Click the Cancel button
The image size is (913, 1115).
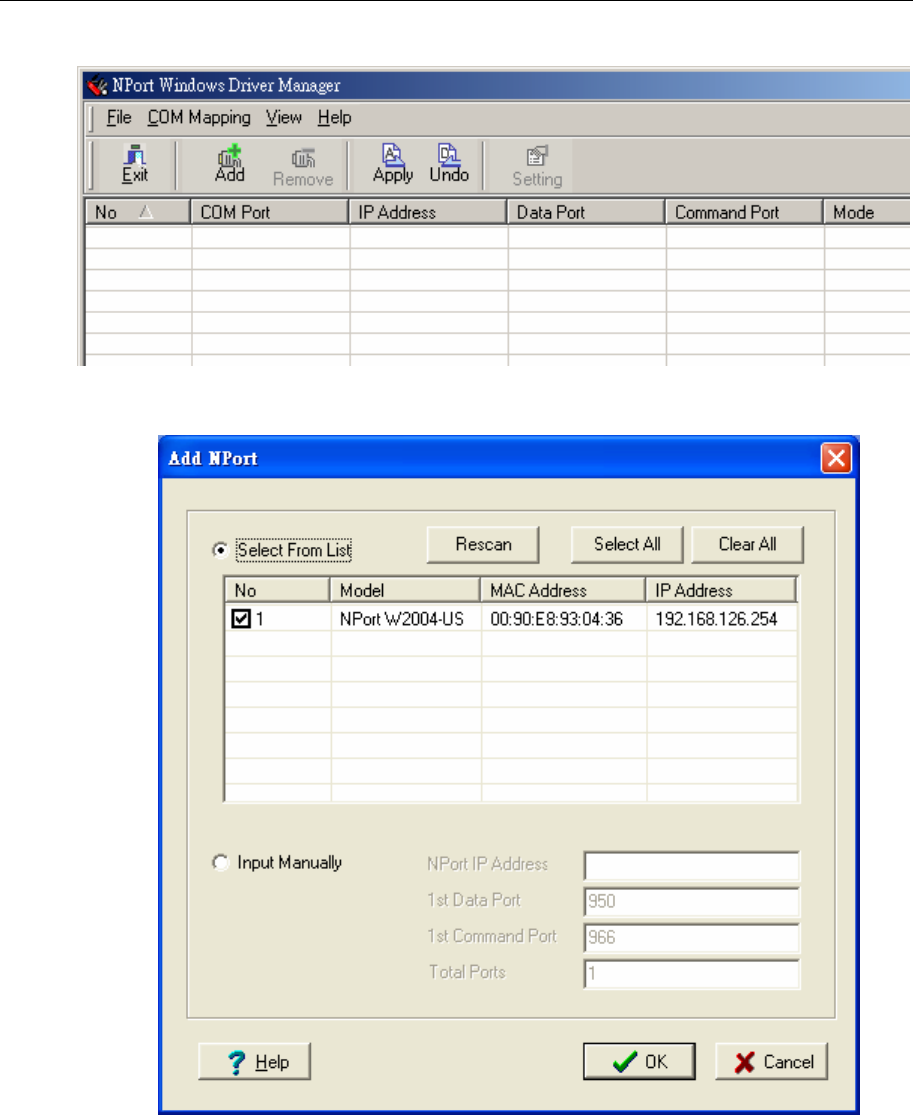tap(771, 1061)
